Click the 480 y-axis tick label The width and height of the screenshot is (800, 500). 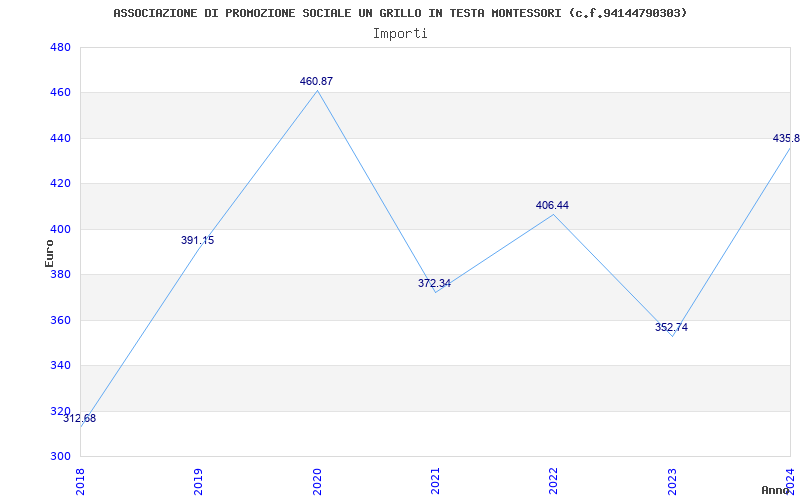click(x=60, y=47)
